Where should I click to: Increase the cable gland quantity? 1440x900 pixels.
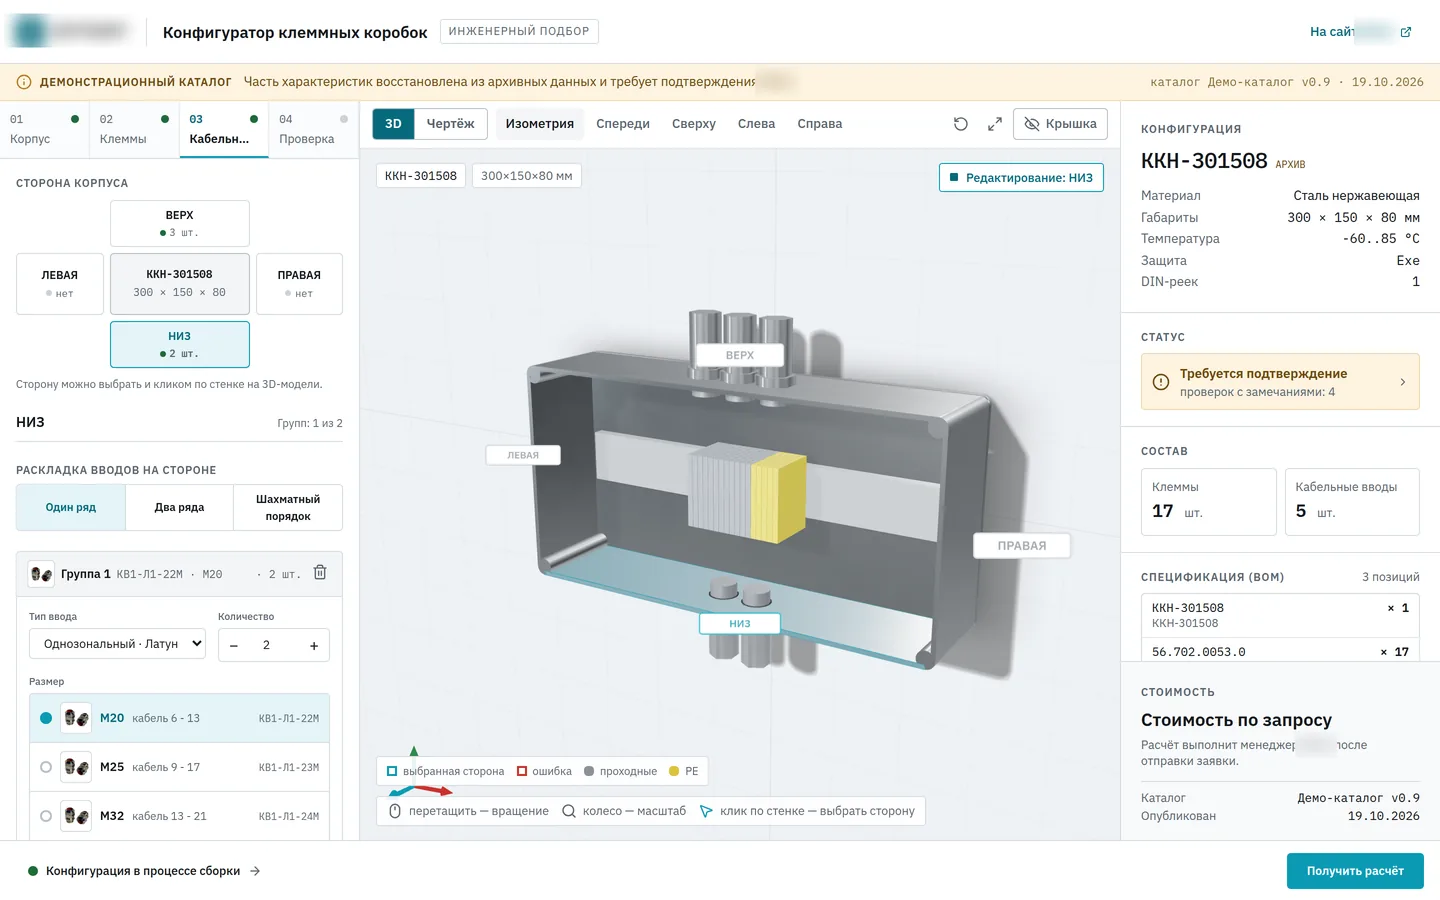point(314,645)
